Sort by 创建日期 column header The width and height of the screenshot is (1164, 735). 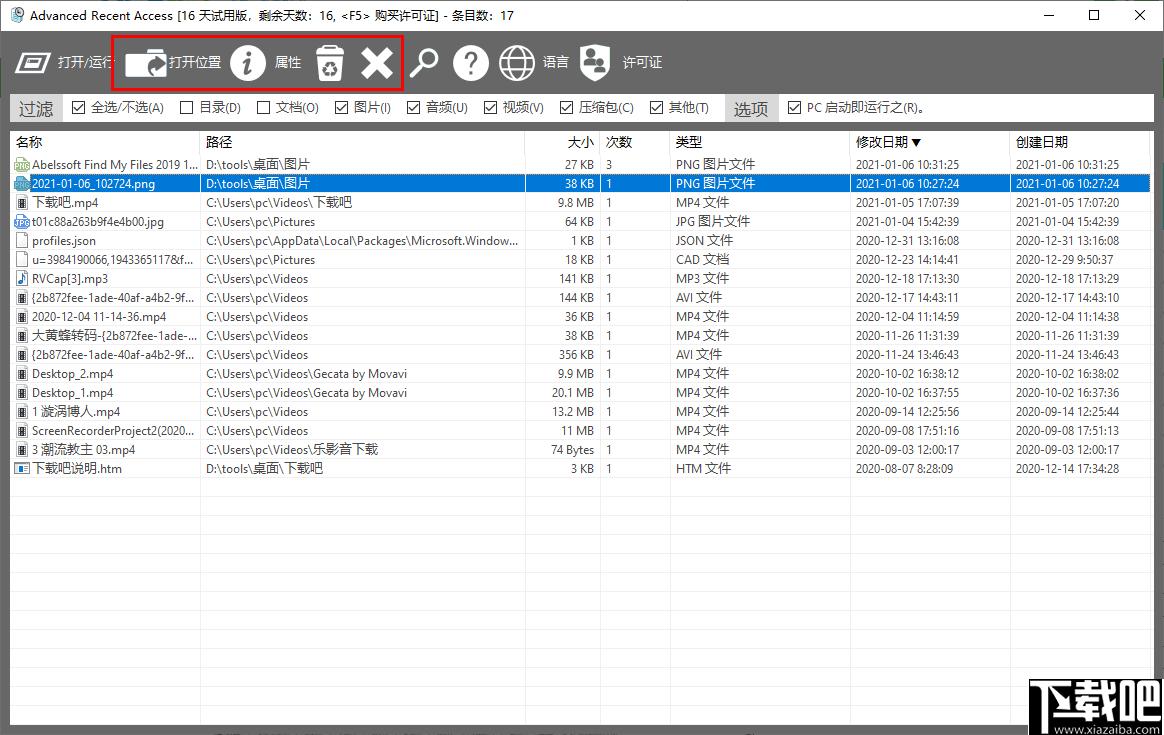point(1080,142)
